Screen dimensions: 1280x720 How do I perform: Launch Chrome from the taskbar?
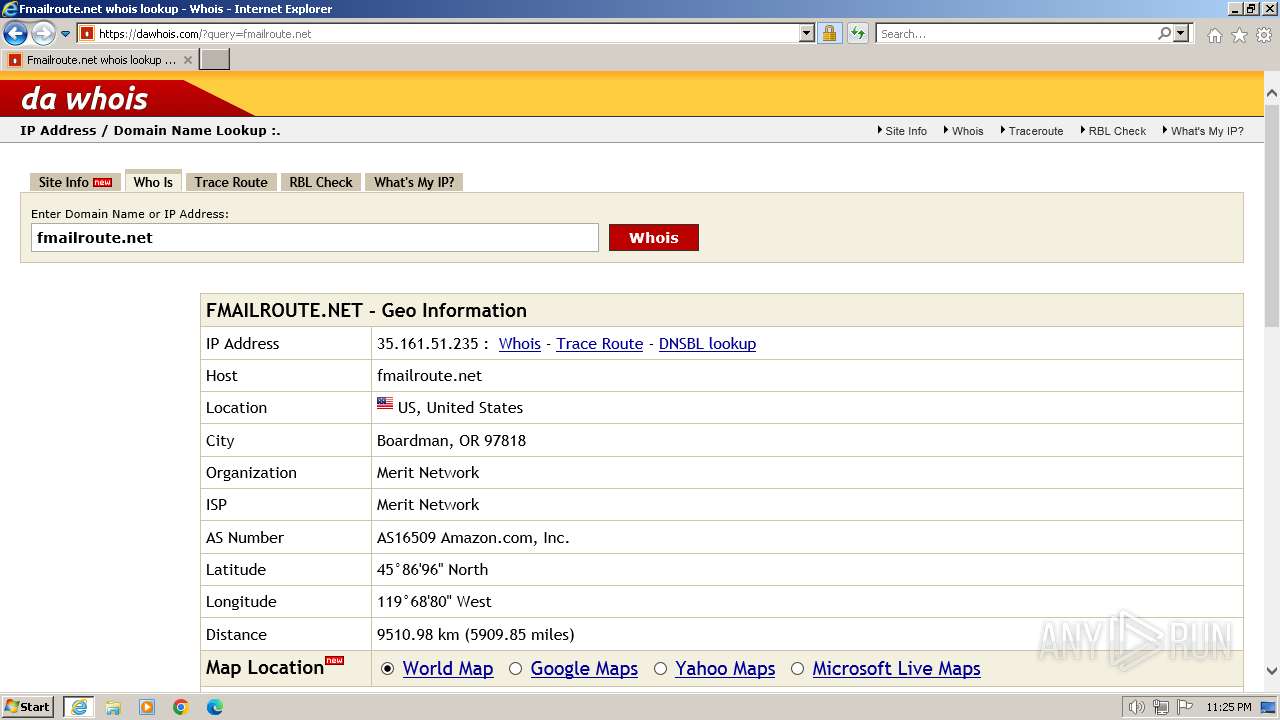[181, 707]
